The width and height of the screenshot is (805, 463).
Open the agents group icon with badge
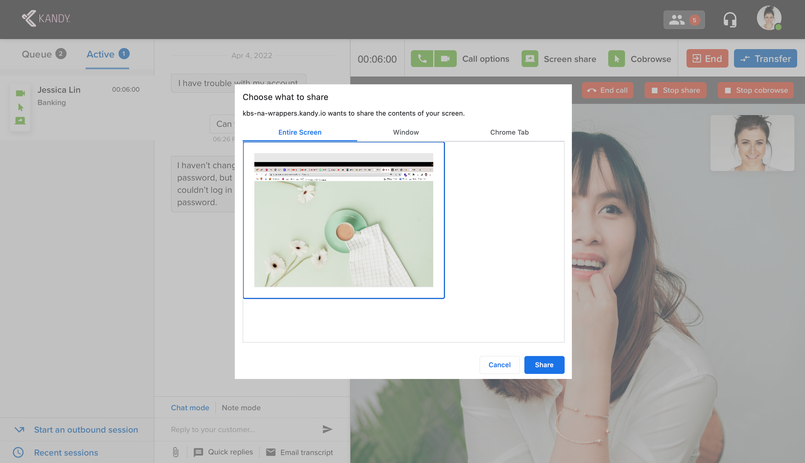click(683, 20)
